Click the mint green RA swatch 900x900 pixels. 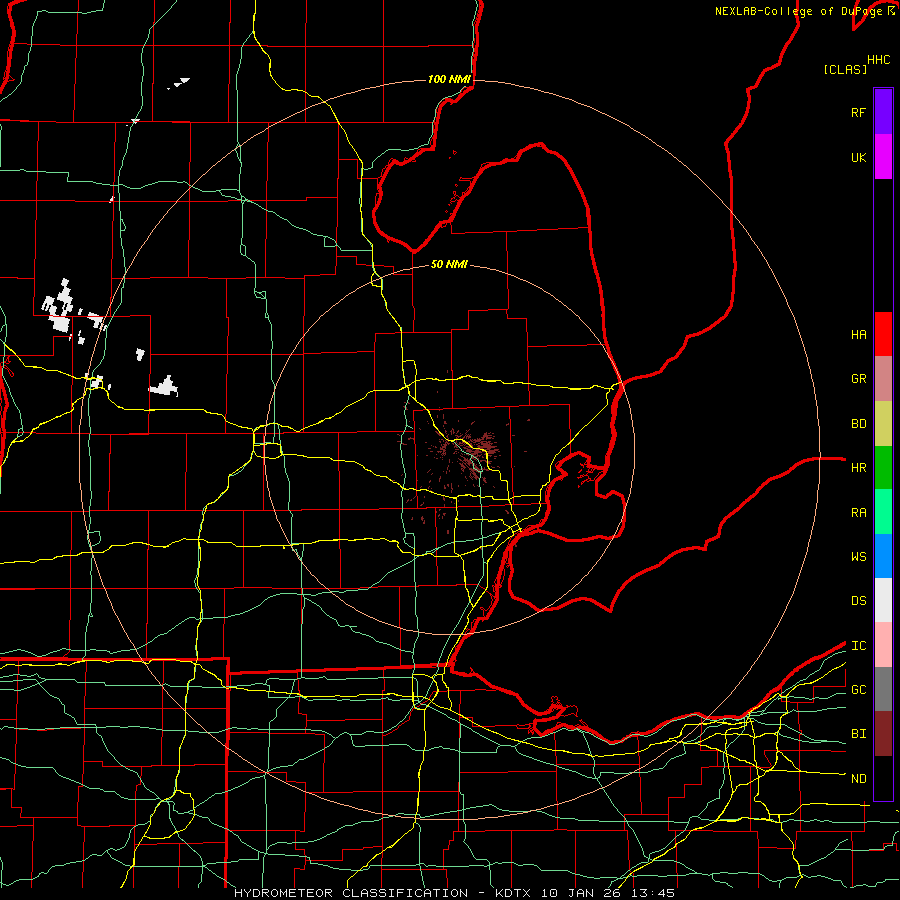point(883,512)
